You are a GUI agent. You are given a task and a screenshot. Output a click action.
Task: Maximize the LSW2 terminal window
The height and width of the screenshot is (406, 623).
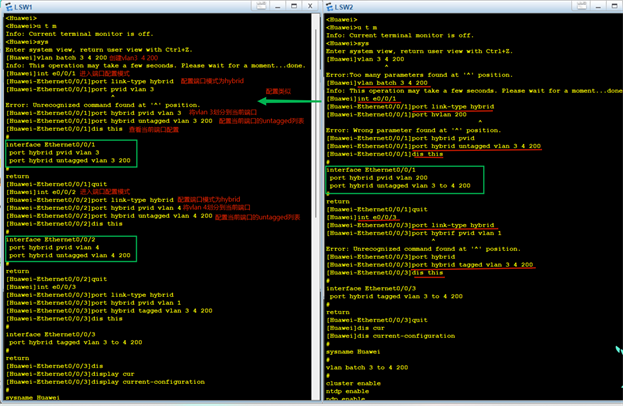[612, 5]
